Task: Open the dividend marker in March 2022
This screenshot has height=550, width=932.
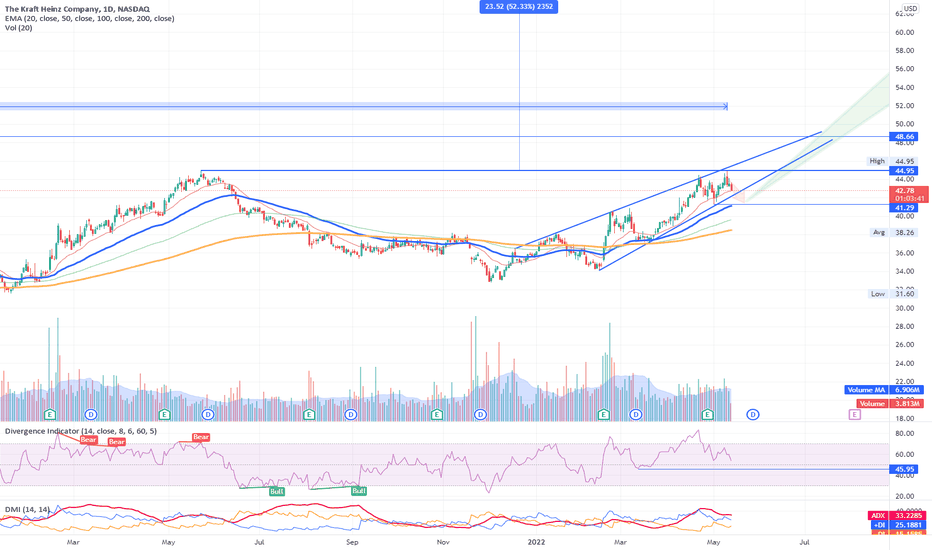Action: 637,414
